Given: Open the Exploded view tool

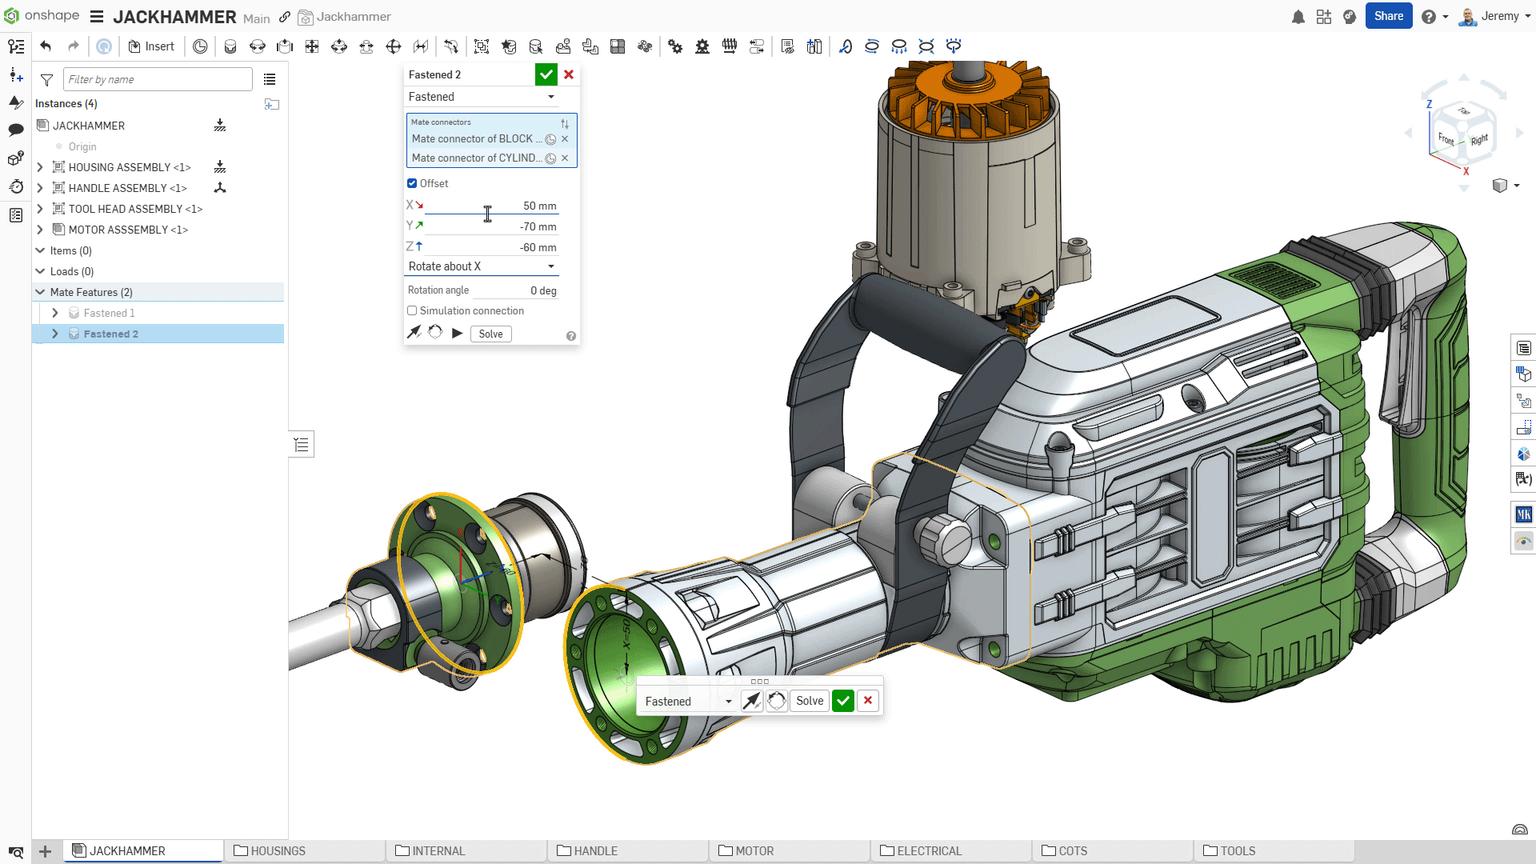Looking at the screenshot, I should (645, 46).
